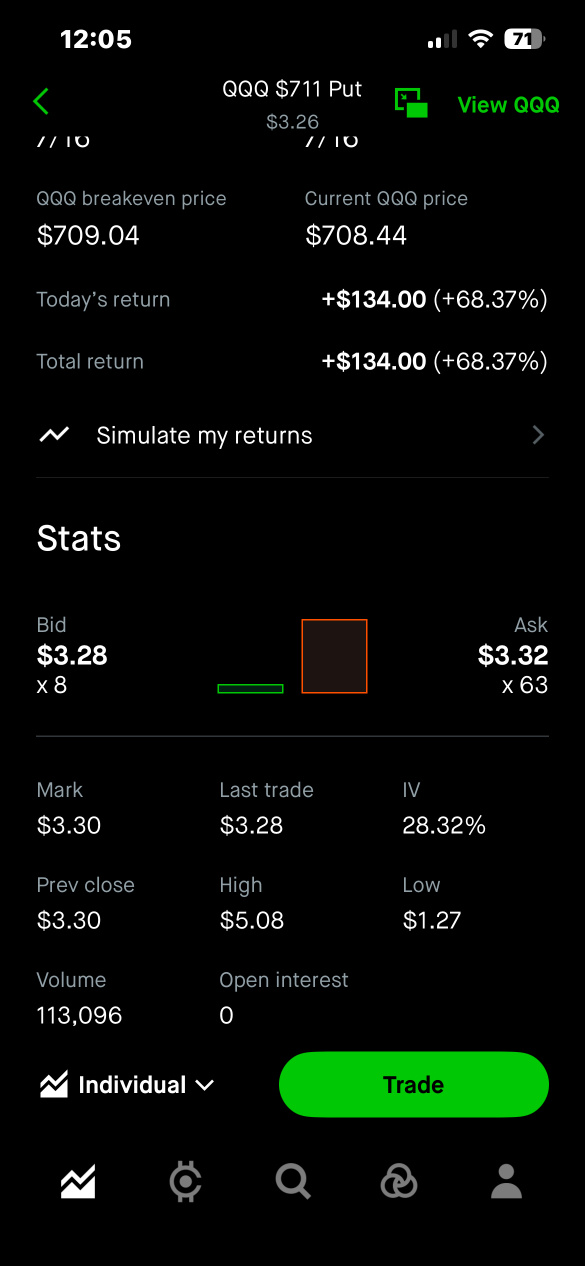The width and height of the screenshot is (585, 1266).
Task: Open the Search magnifier tab
Action: (293, 1182)
